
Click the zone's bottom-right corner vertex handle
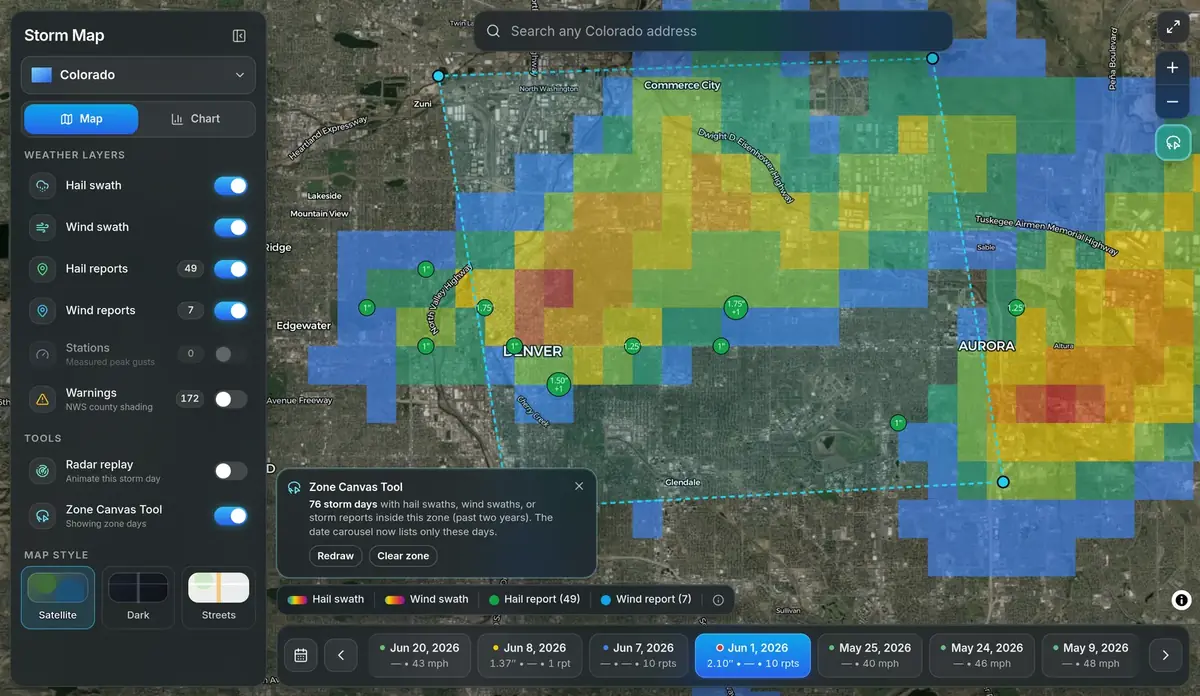tap(1003, 482)
